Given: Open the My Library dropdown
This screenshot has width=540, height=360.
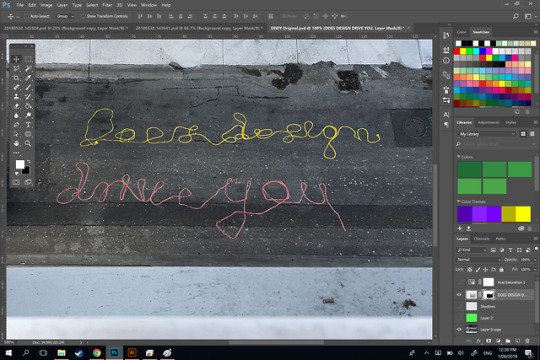Looking at the screenshot, I should pos(487,134).
